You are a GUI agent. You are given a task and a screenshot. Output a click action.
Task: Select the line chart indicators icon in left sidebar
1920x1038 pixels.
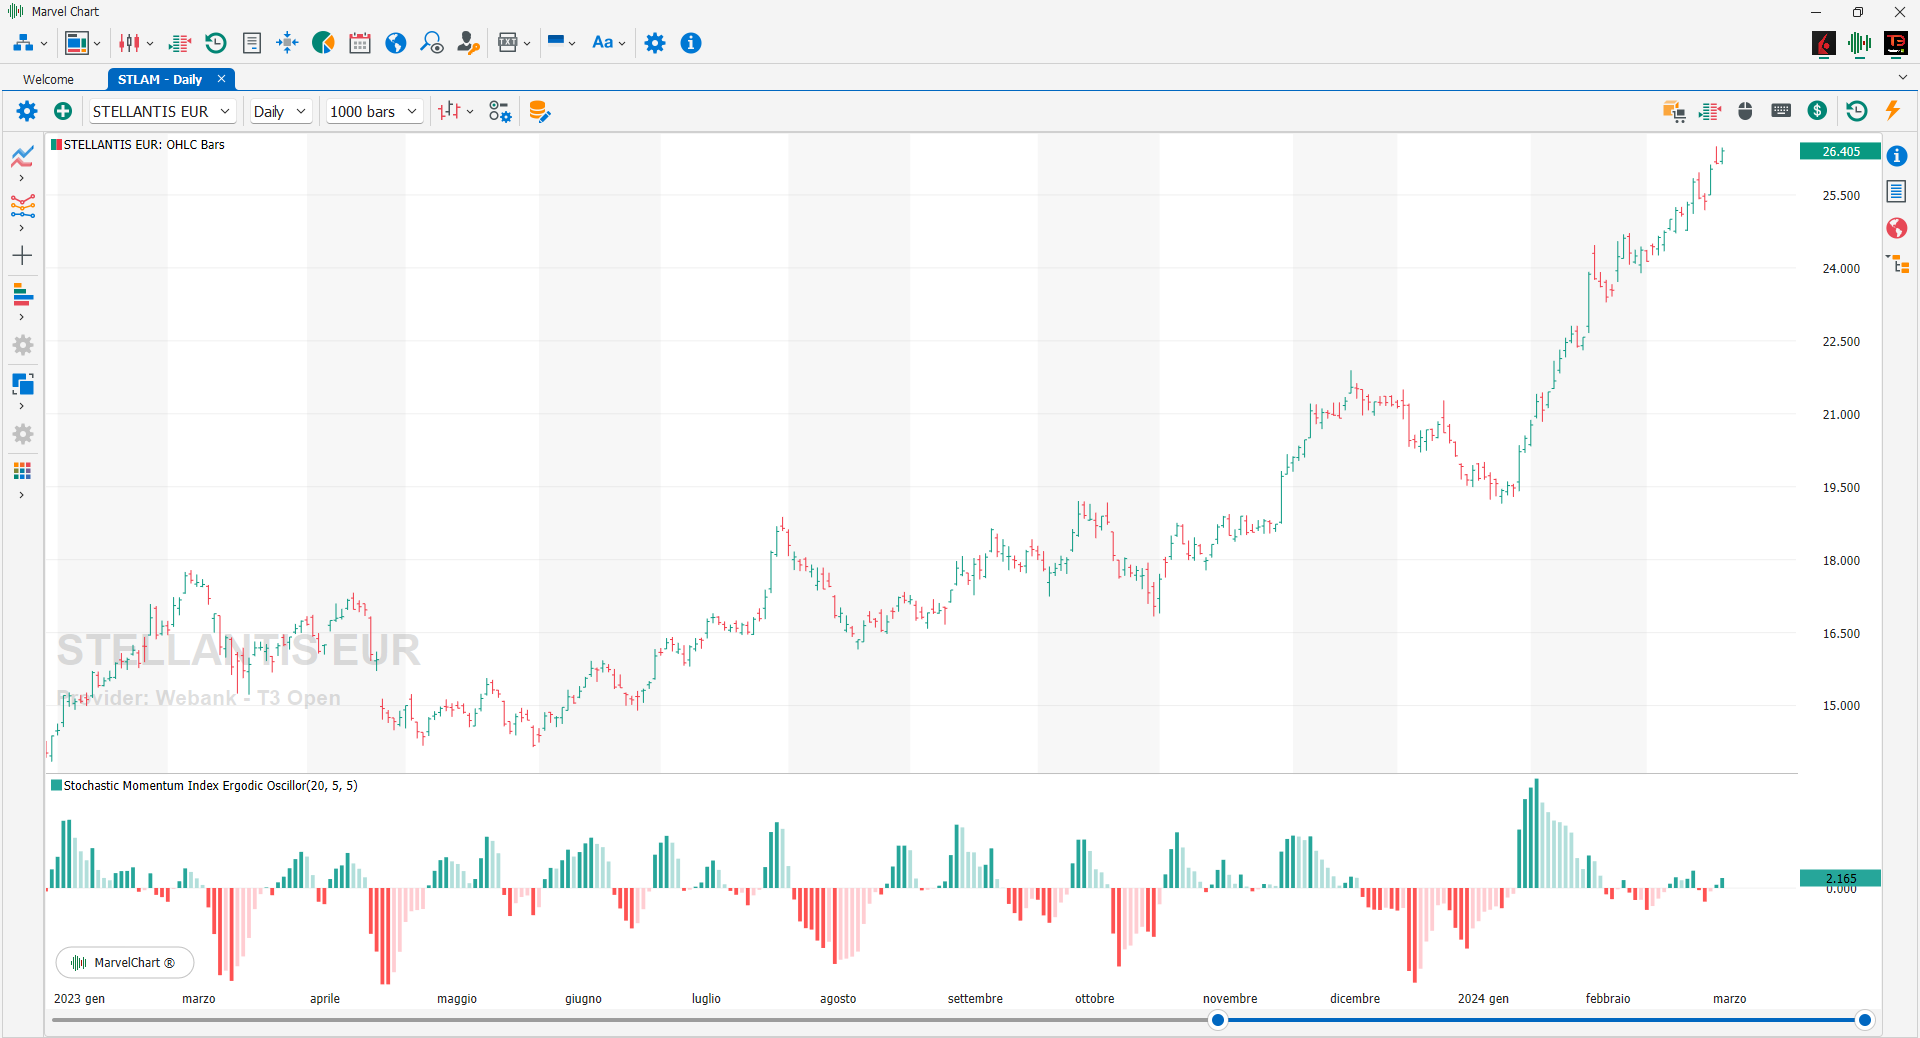pos(22,156)
